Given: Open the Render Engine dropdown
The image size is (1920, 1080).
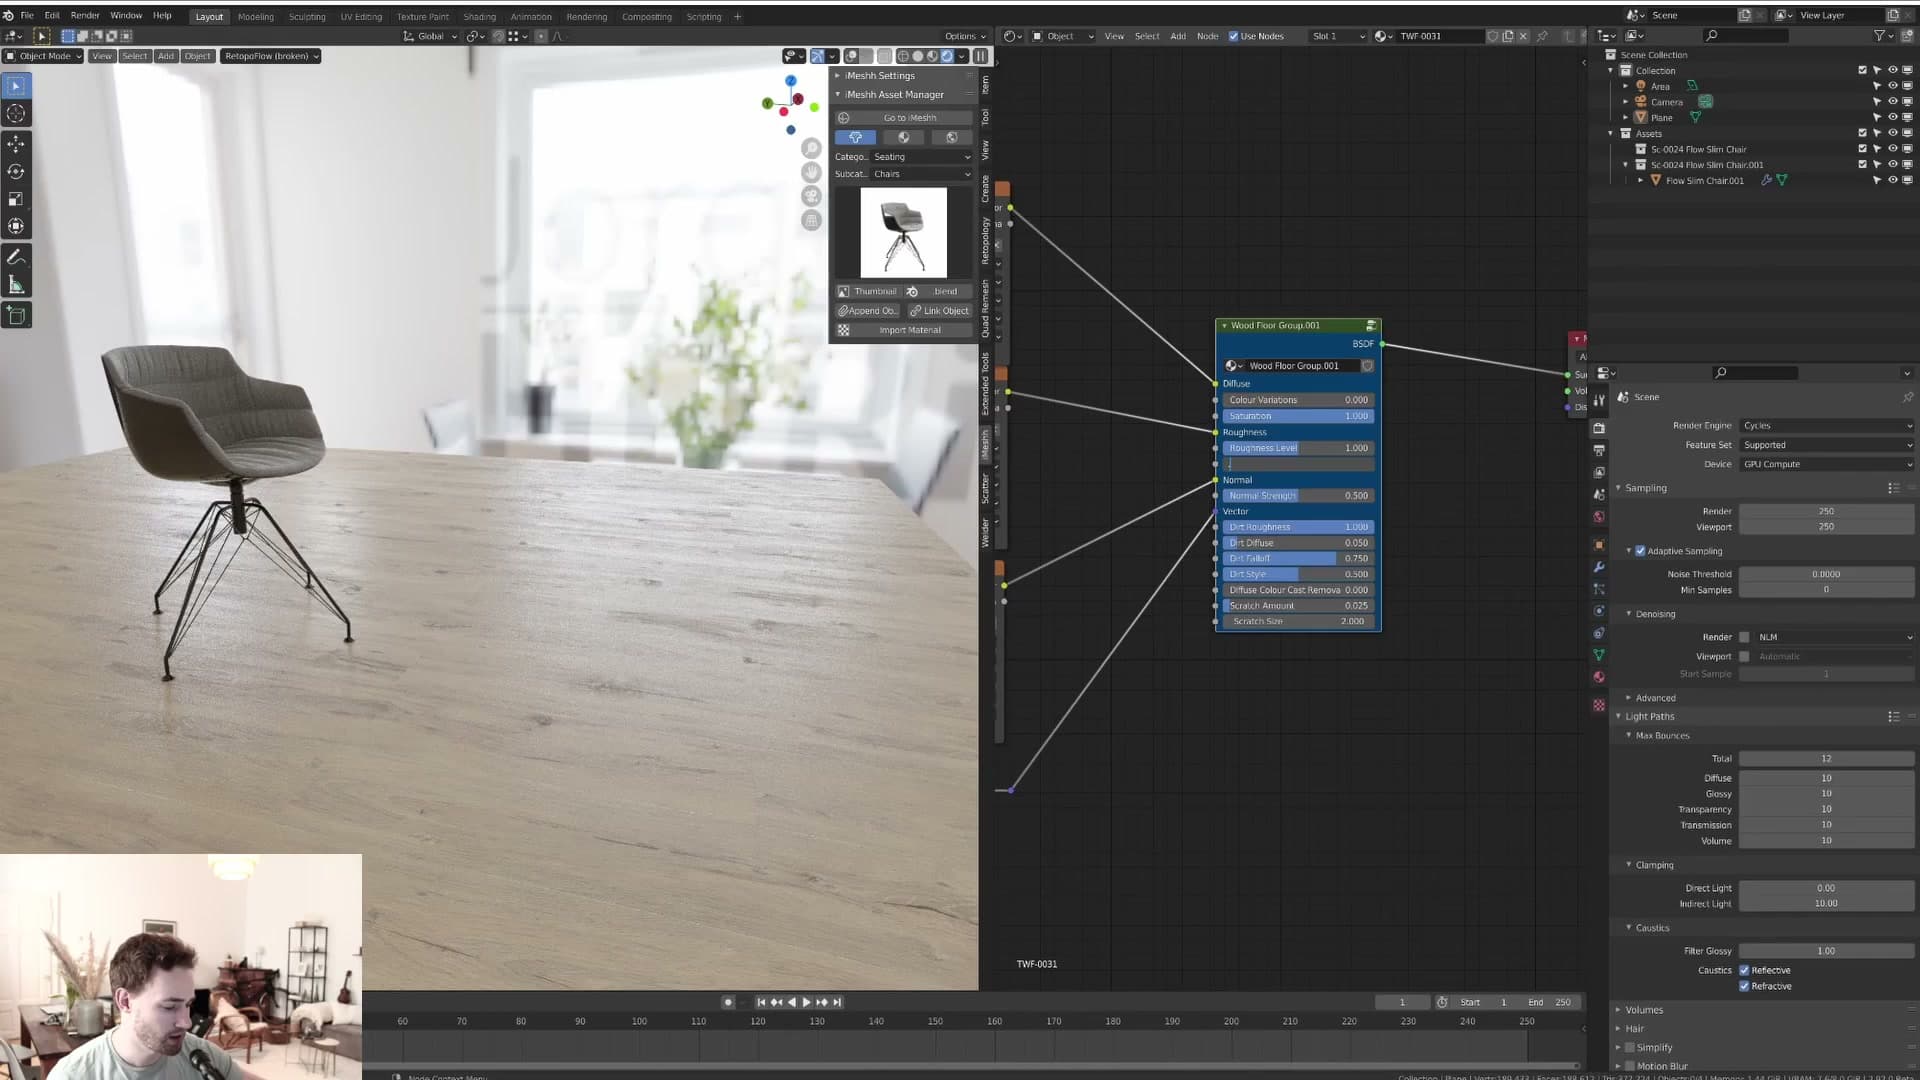Looking at the screenshot, I should tap(1827, 426).
